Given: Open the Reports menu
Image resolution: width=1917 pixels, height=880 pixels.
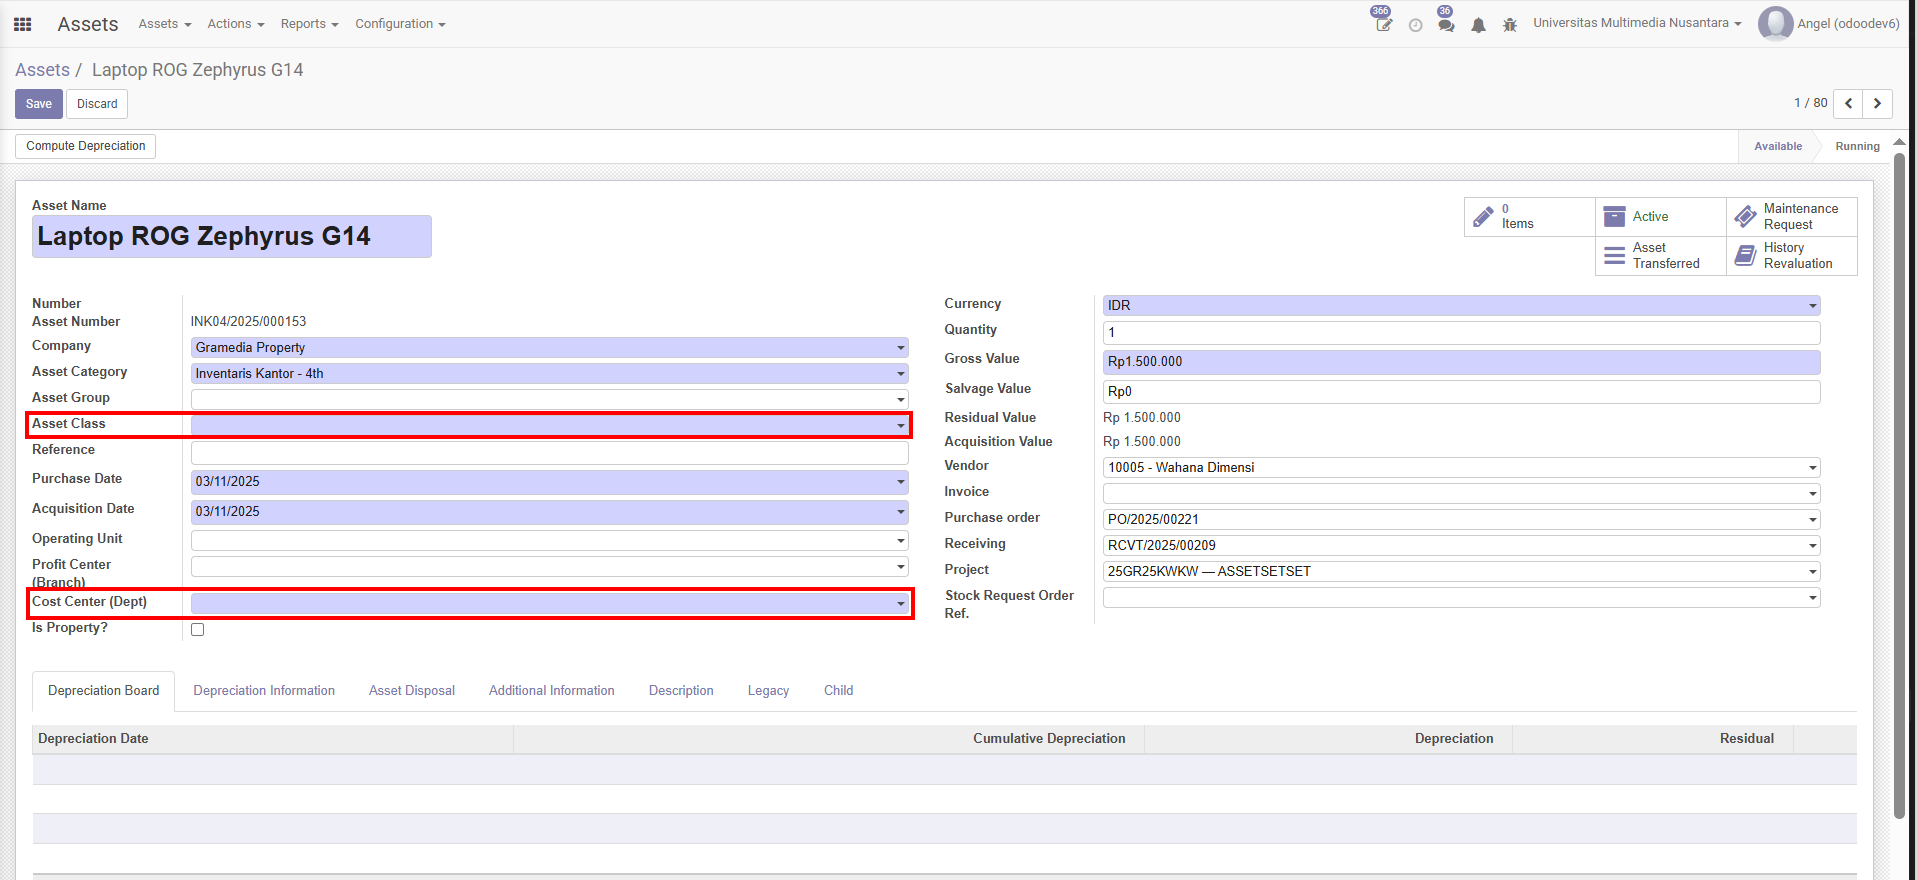Looking at the screenshot, I should (309, 24).
